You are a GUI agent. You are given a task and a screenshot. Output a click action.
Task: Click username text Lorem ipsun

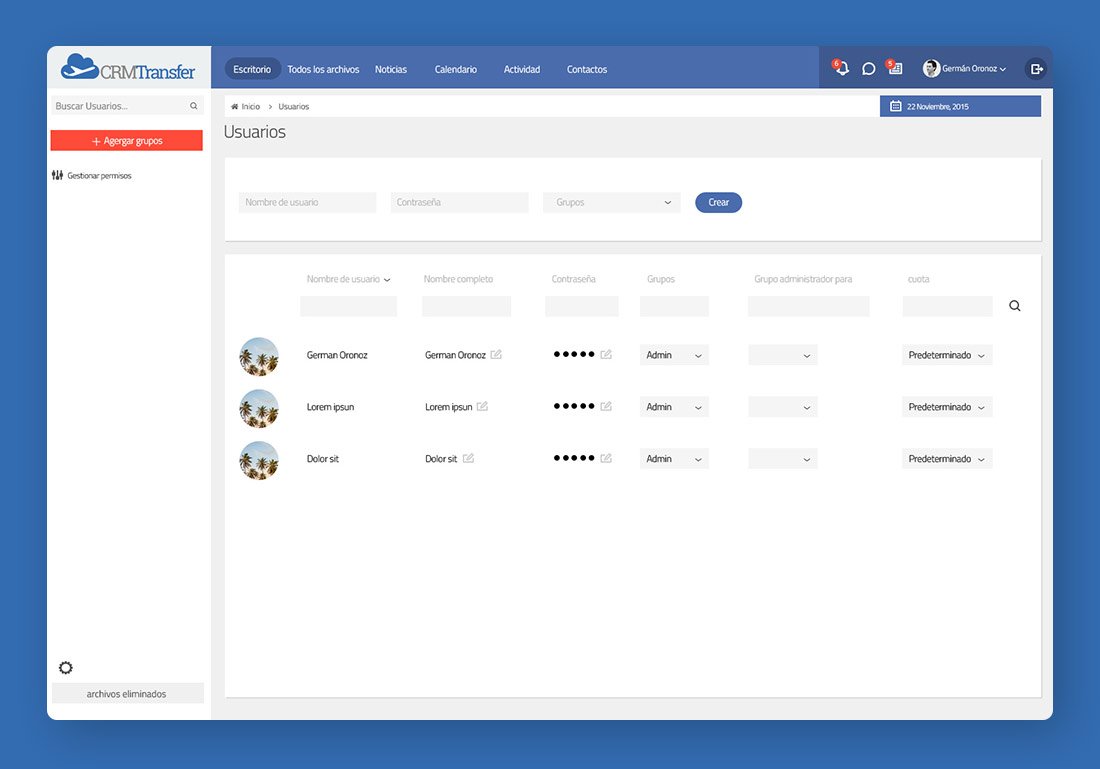pyautogui.click(x=330, y=407)
